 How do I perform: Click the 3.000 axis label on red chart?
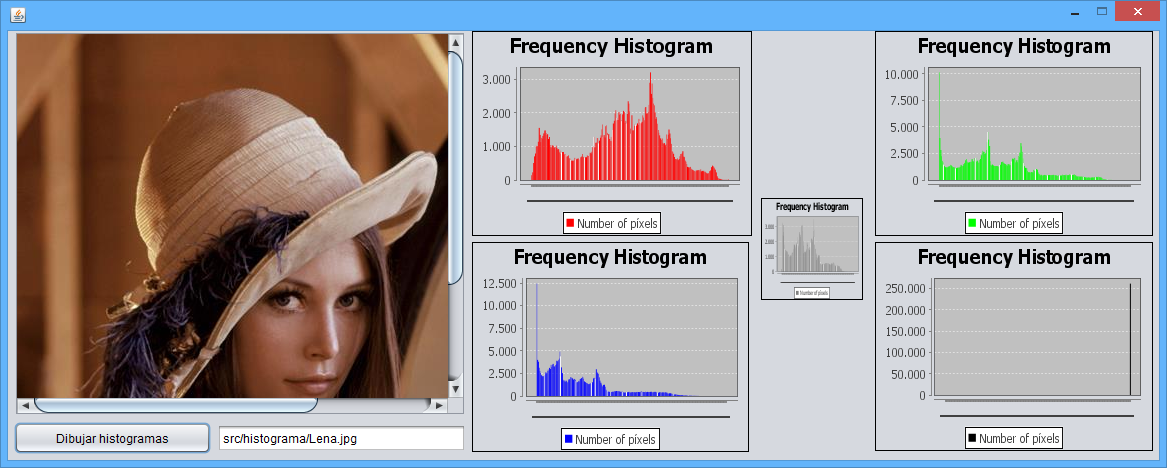496,80
